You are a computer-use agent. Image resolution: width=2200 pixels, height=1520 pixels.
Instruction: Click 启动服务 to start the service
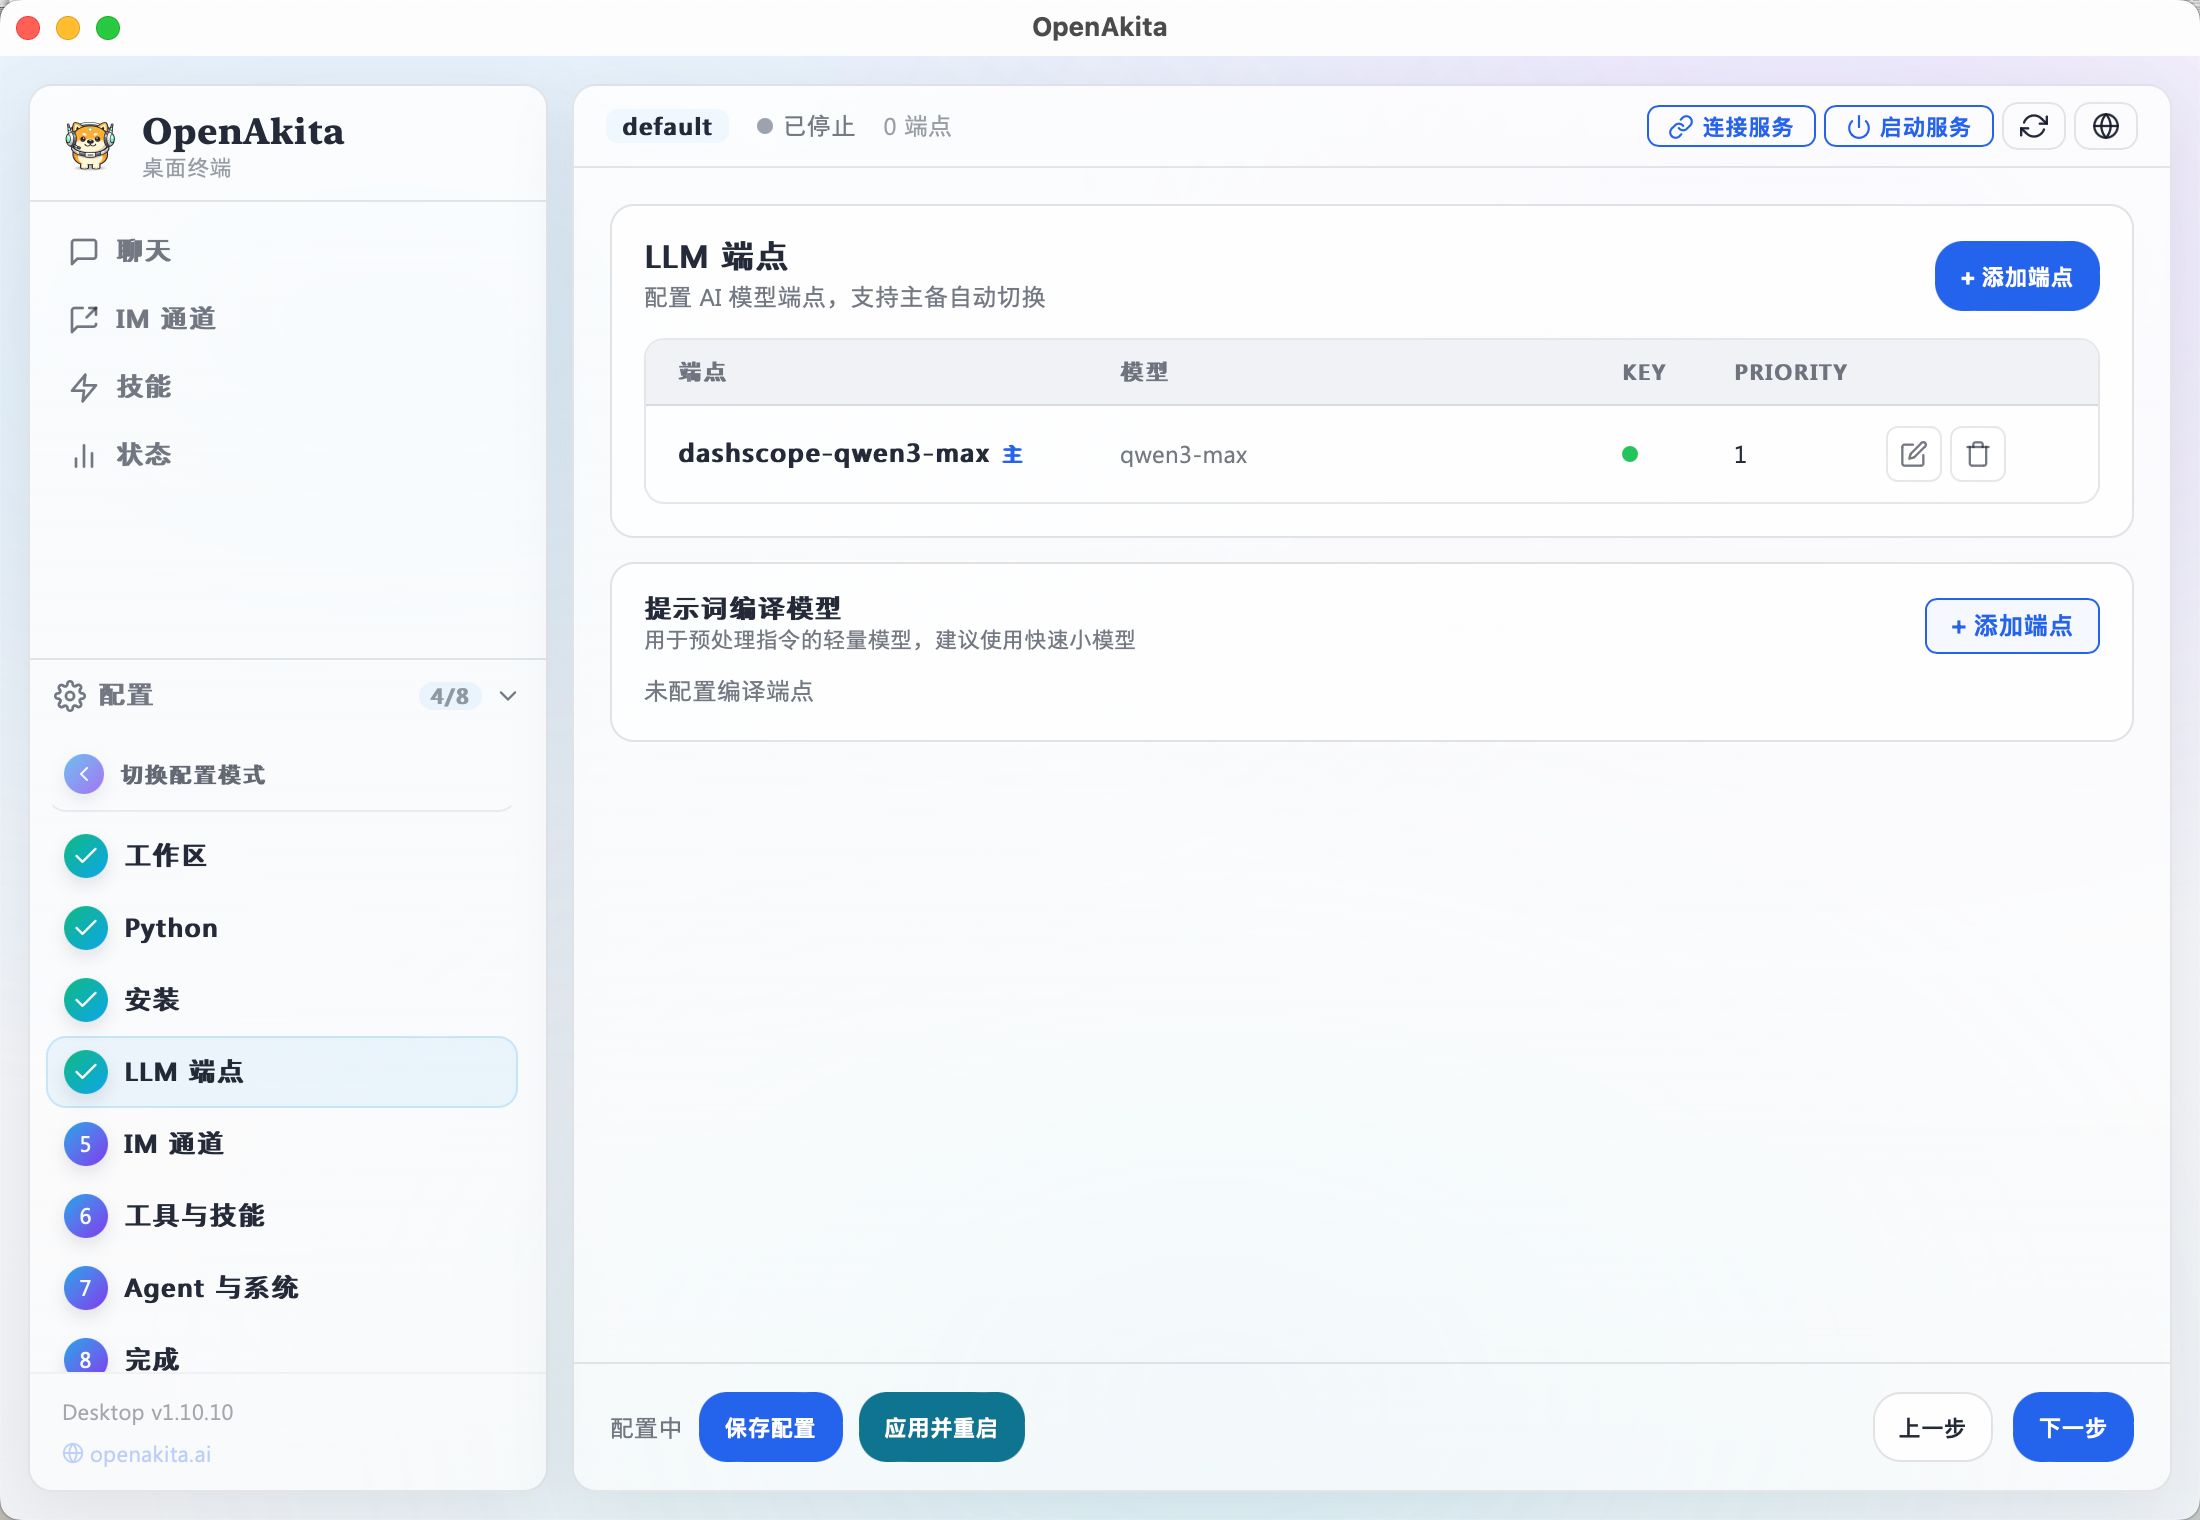pos(1908,126)
